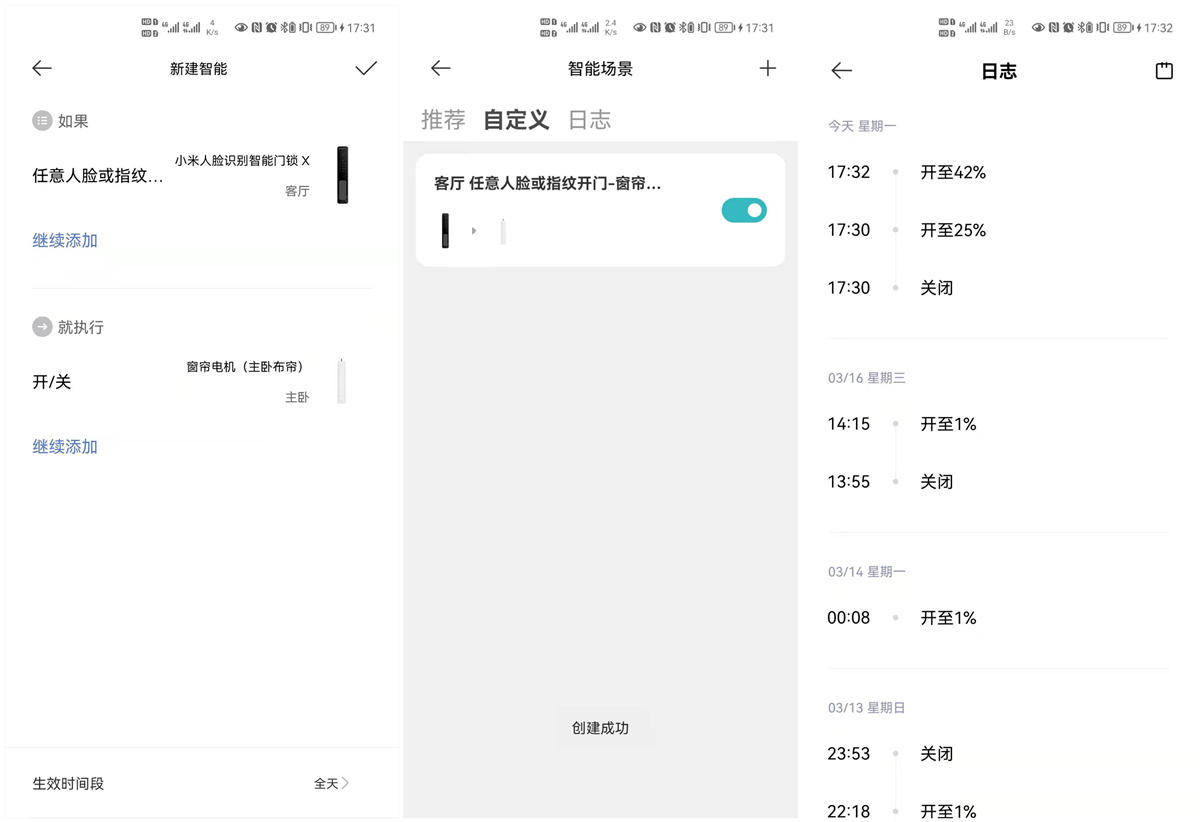The height and width of the screenshot is (822, 1200).
Task: Switch to the 日志 tab in 智能场景
Action: [590, 119]
